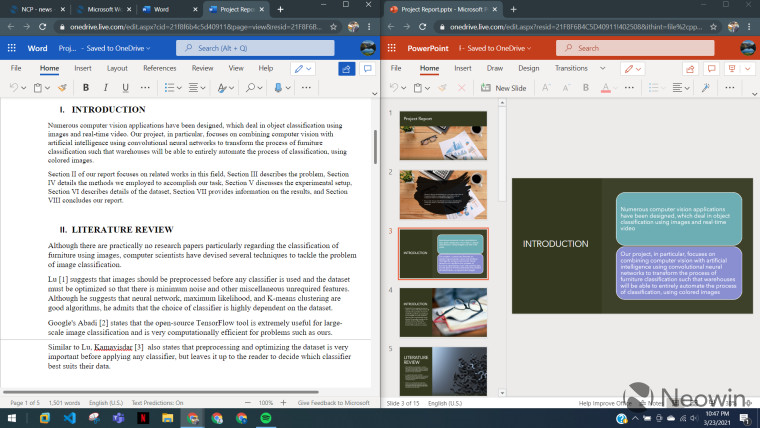The height and width of the screenshot is (428, 760).
Task: Click the bullets list icon in Word
Action: click(169, 88)
